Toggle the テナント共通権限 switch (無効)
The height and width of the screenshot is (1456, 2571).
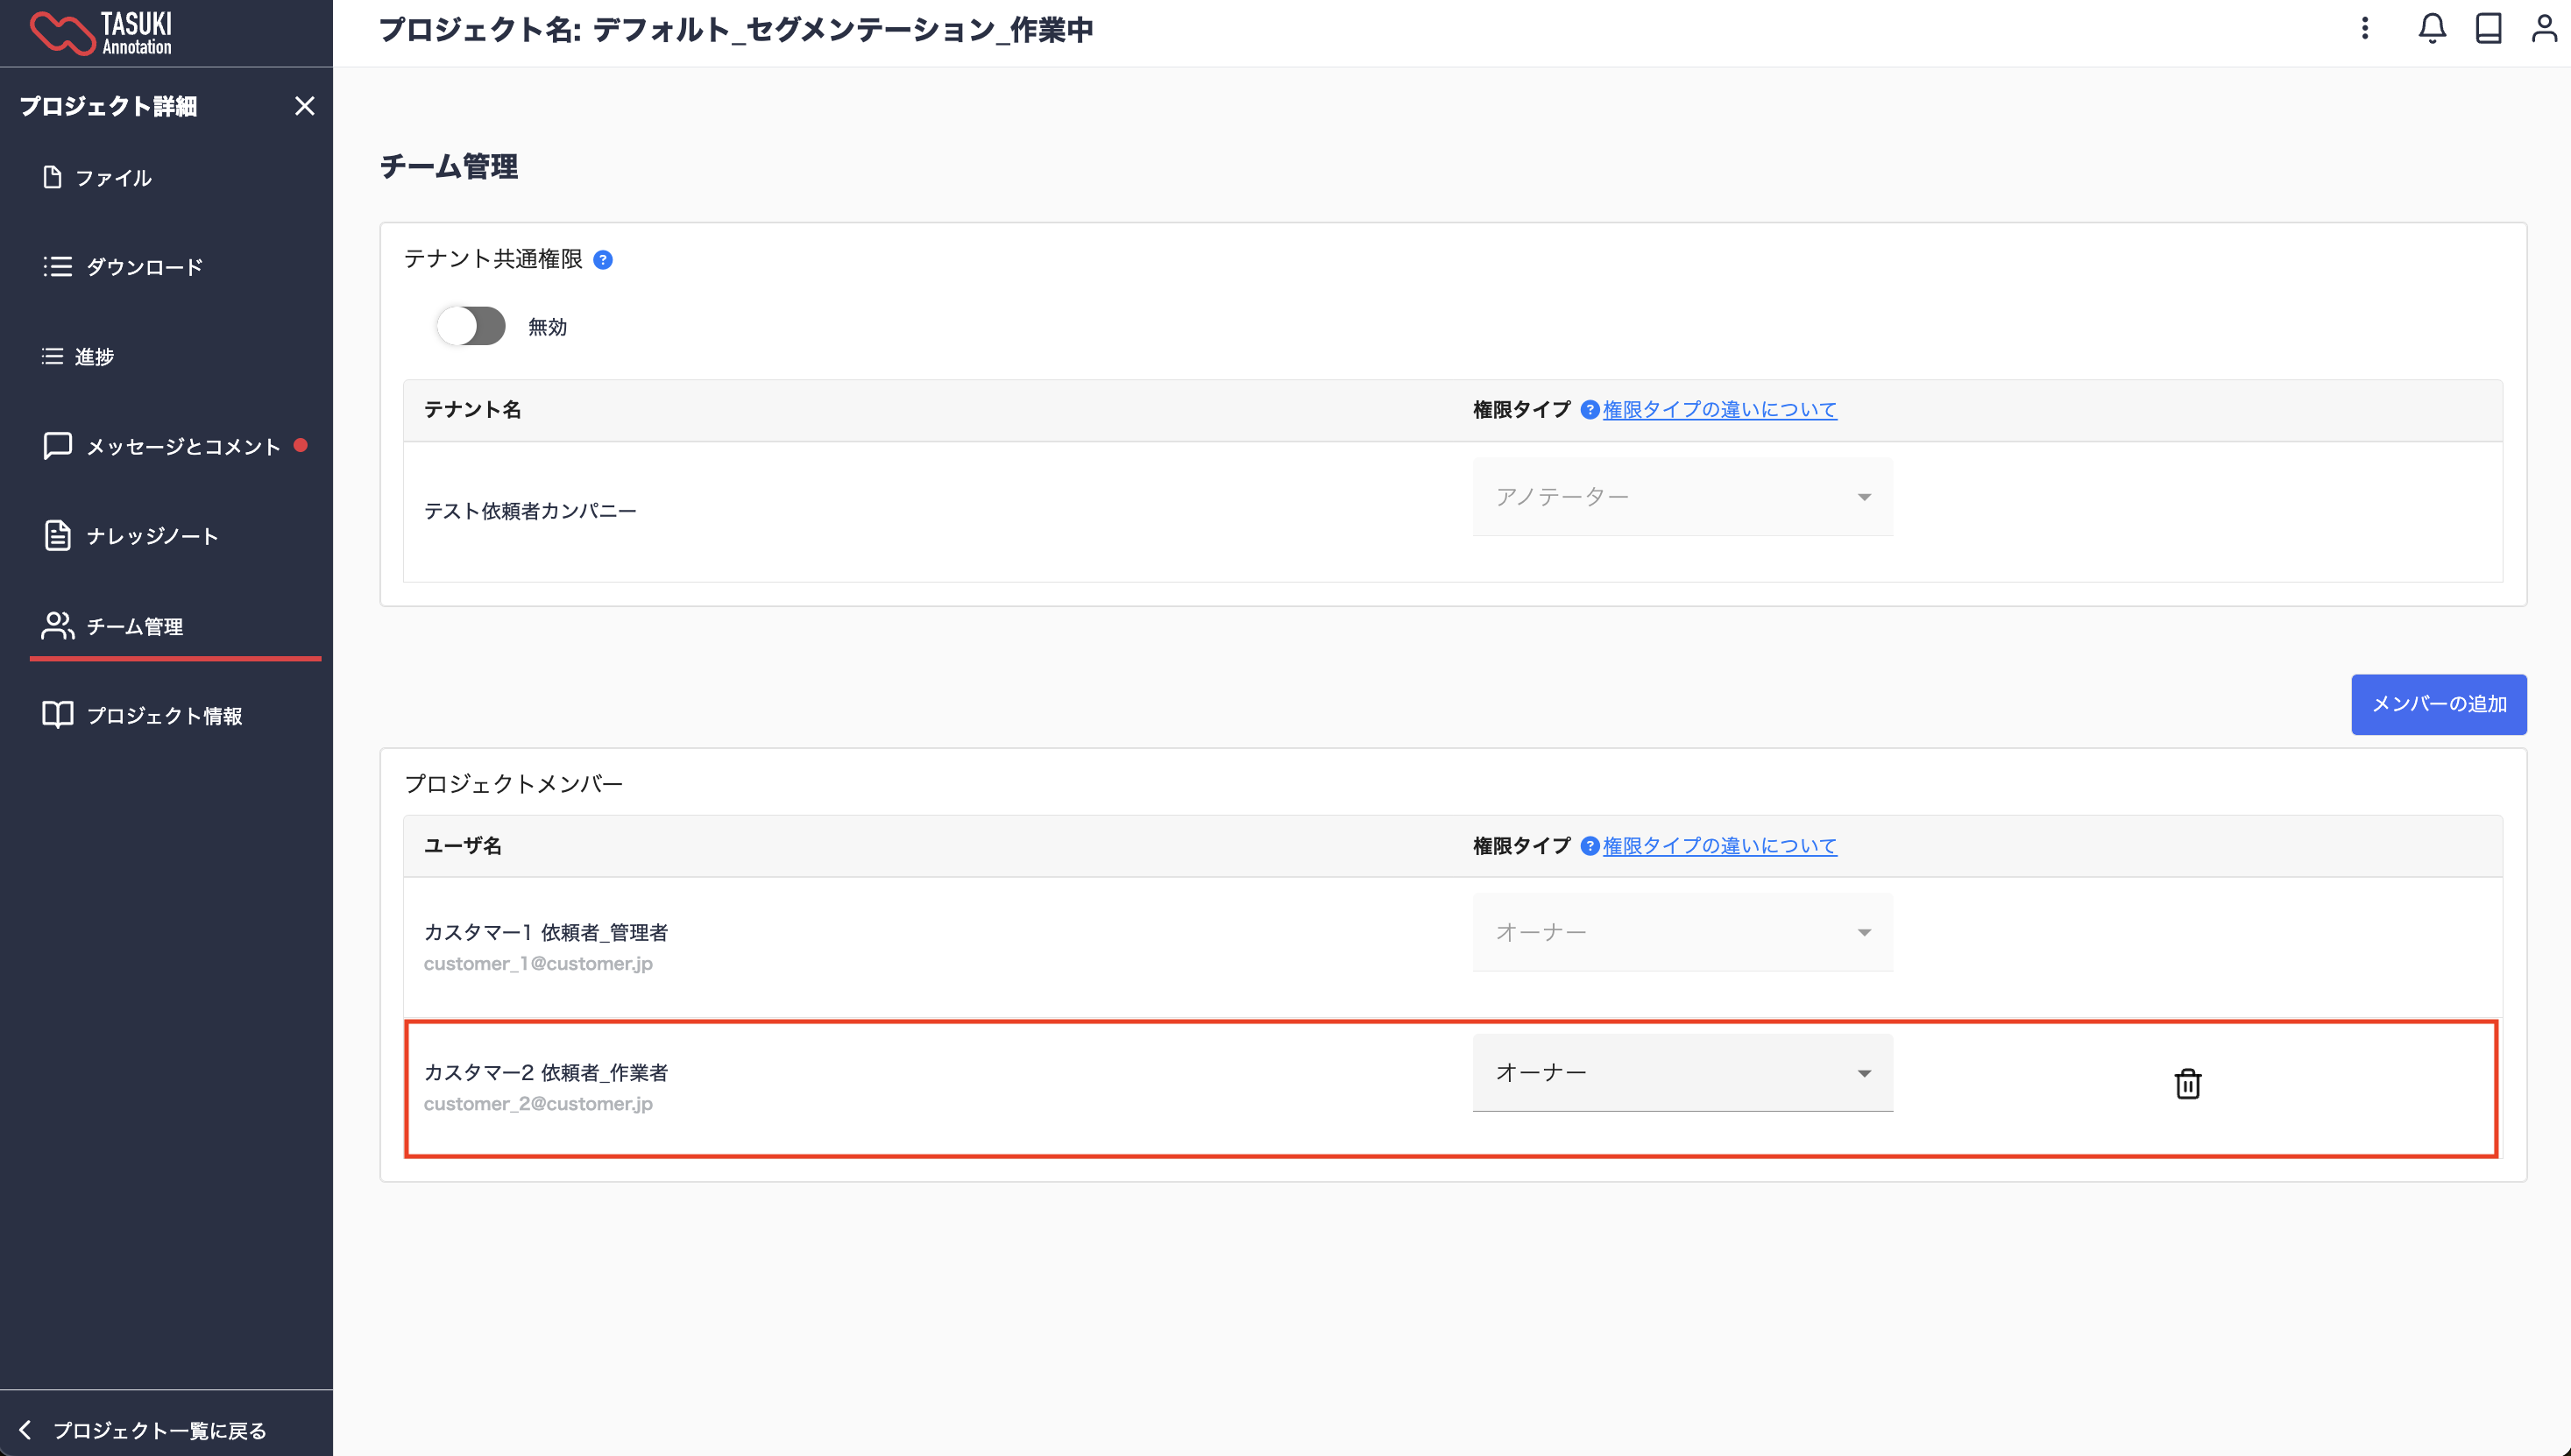coord(471,326)
